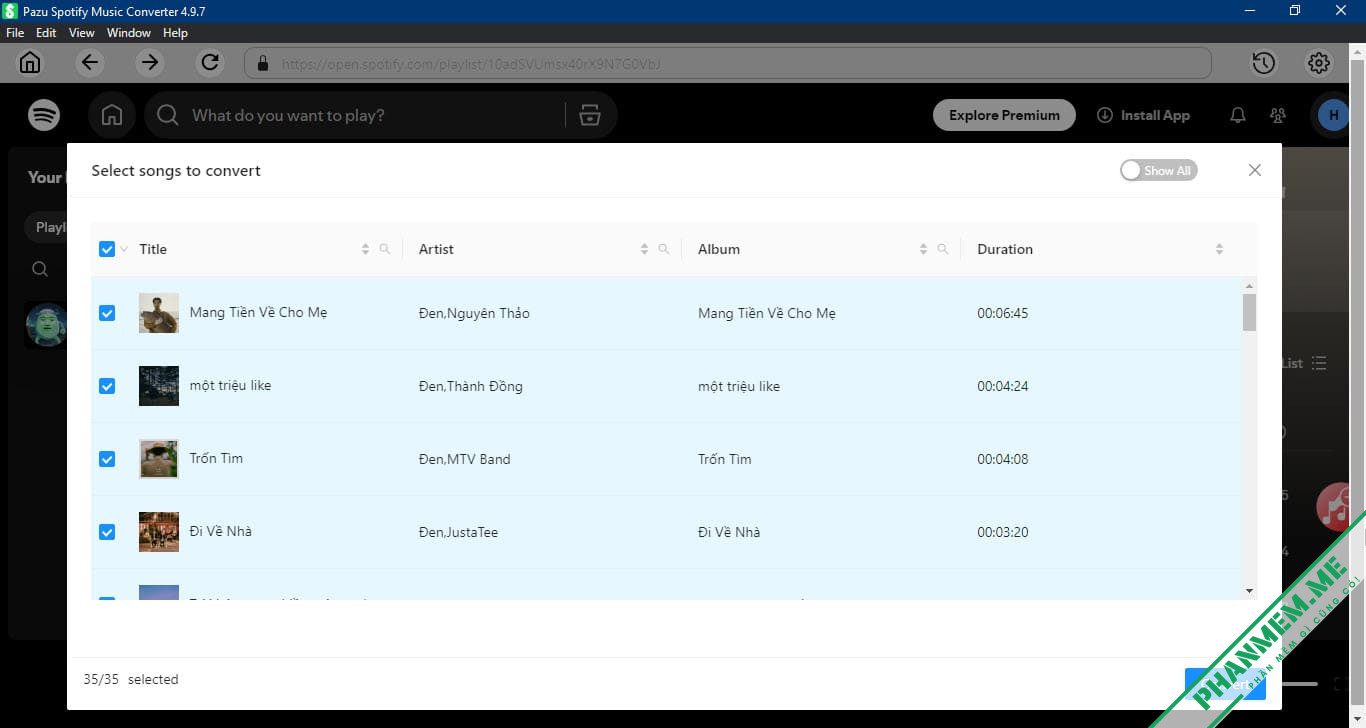Image resolution: width=1366 pixels, height=728 pixels.
Task: Click the Spotify logo
Action: tap(44, 115)
